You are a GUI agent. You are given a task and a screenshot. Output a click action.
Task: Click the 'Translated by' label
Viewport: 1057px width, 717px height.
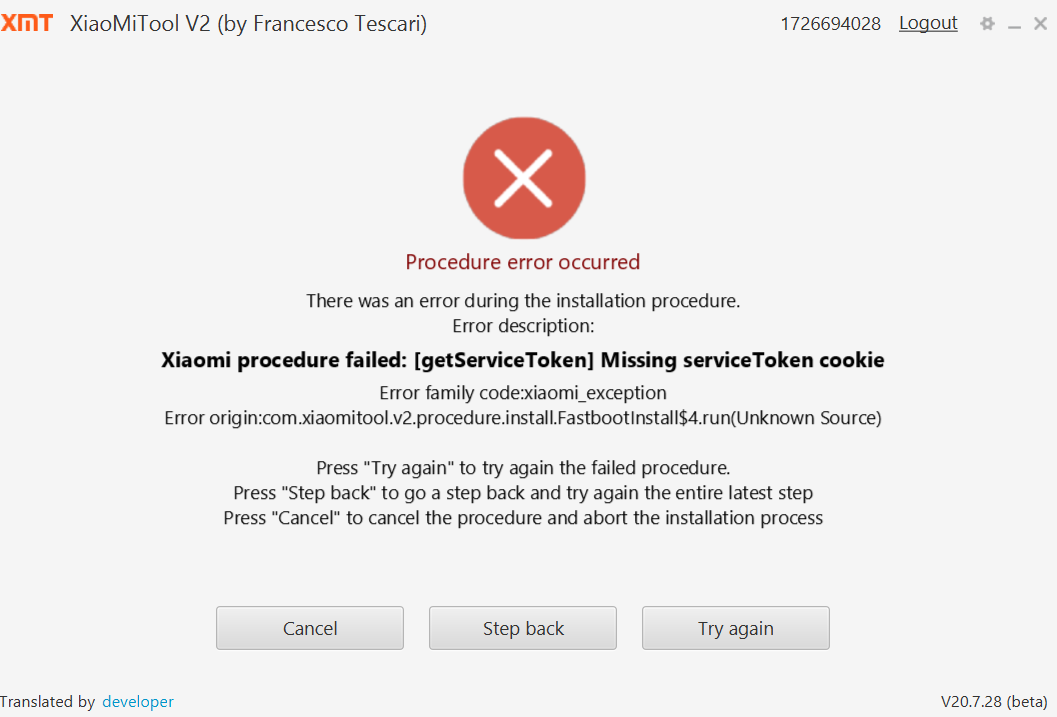tap(48, 702)
